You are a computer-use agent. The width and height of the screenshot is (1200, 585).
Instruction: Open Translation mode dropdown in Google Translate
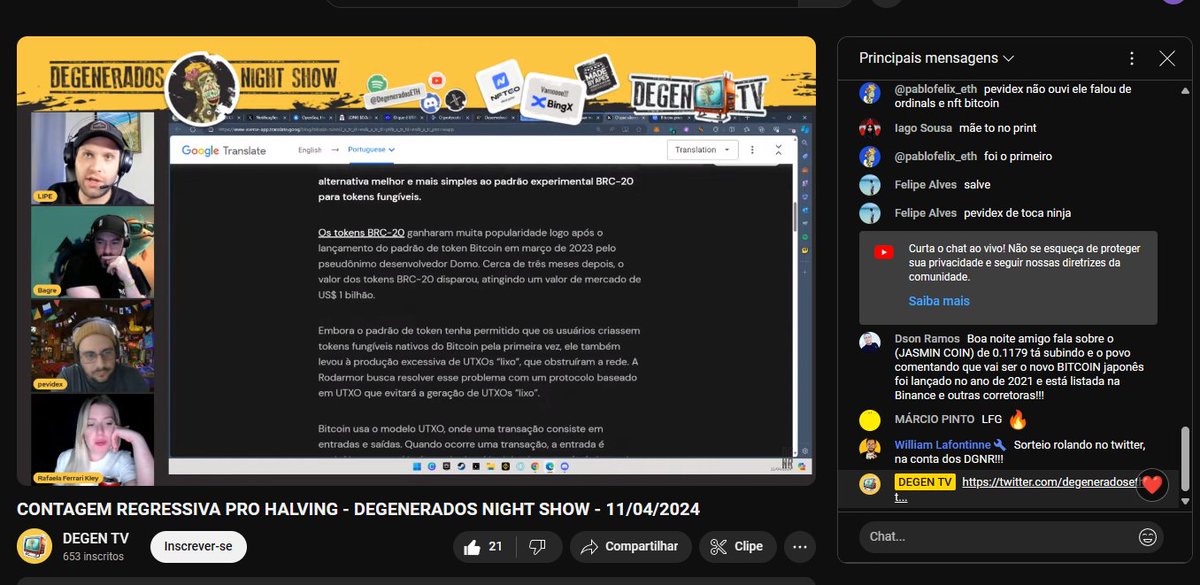point(702,150)
